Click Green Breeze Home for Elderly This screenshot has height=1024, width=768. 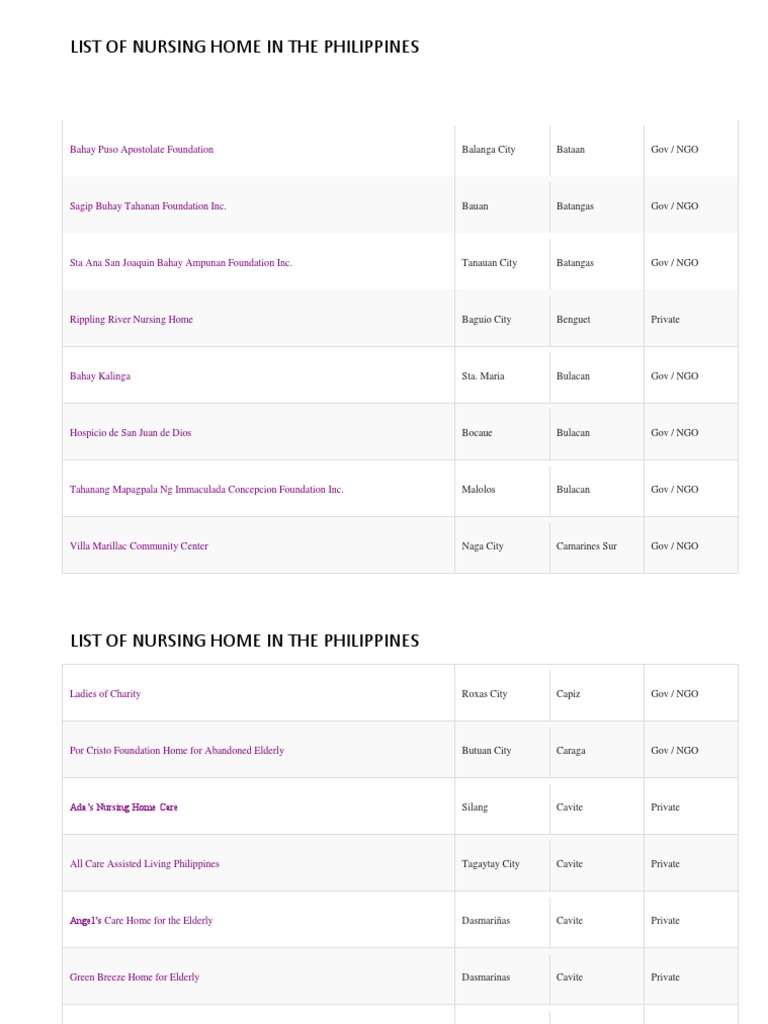pyautogui.click(x=134, y=977)
